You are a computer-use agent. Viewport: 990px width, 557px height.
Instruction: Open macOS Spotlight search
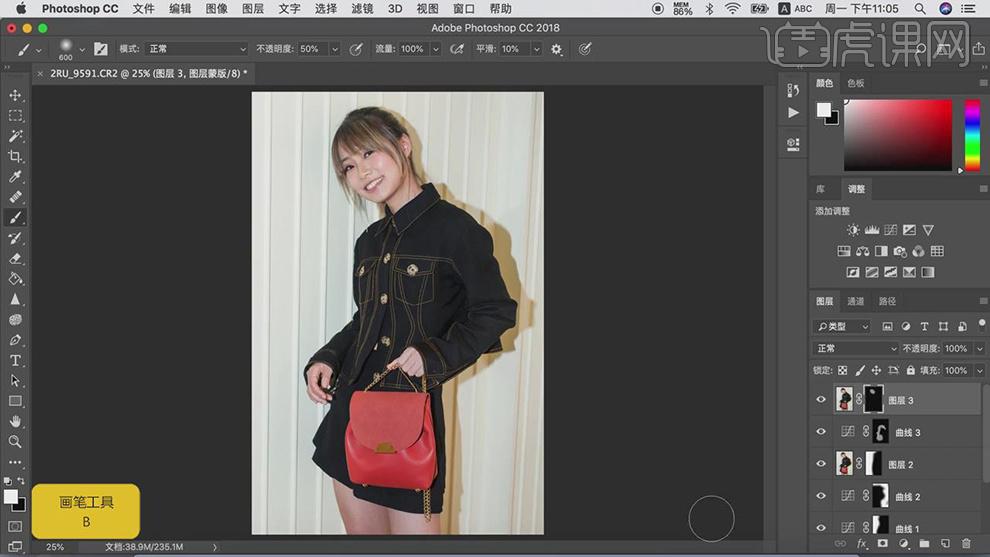coord(920,9)
